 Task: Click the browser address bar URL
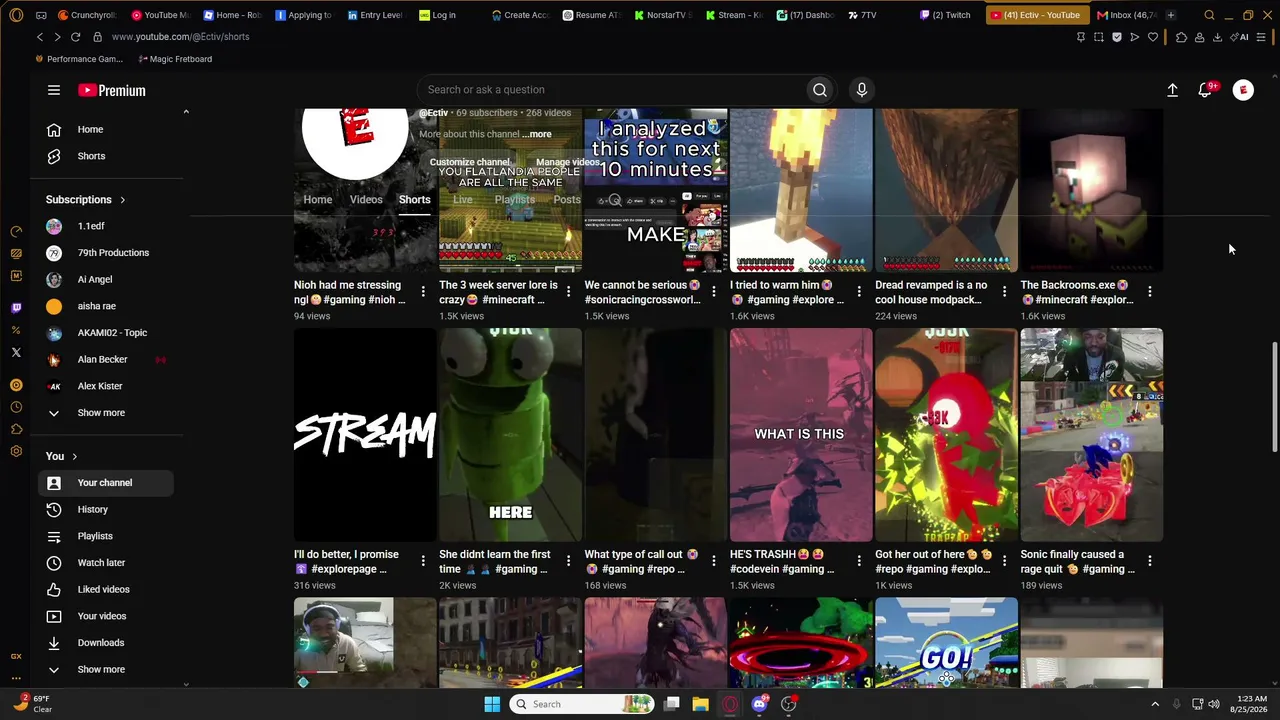point(181,37)
